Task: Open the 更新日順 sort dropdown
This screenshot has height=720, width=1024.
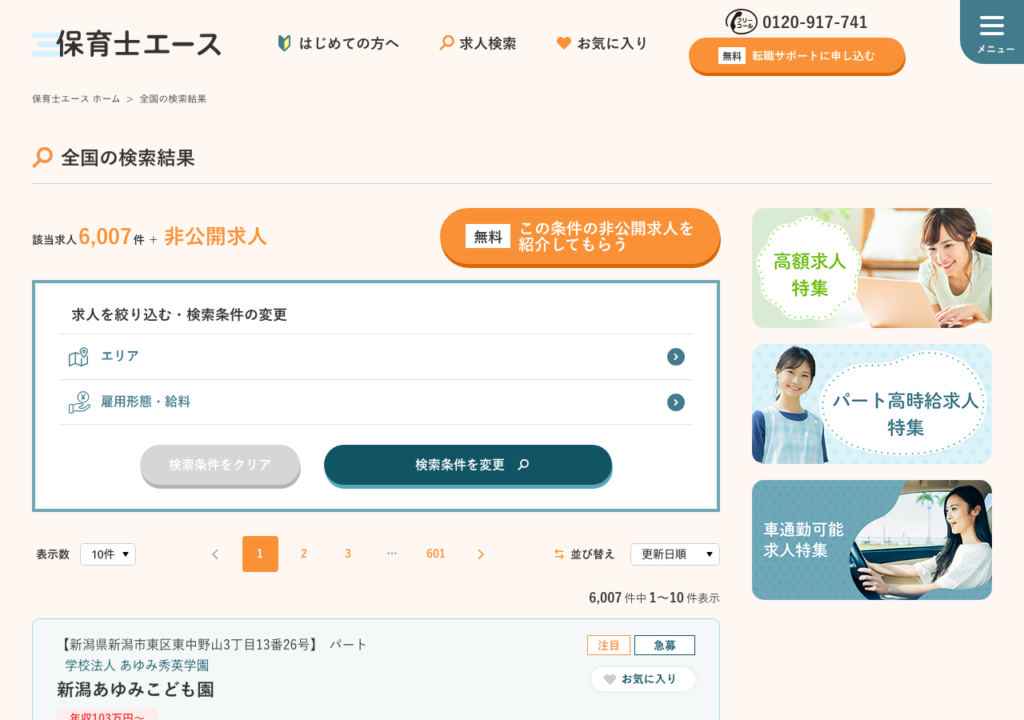Action: tap(675, 554)
